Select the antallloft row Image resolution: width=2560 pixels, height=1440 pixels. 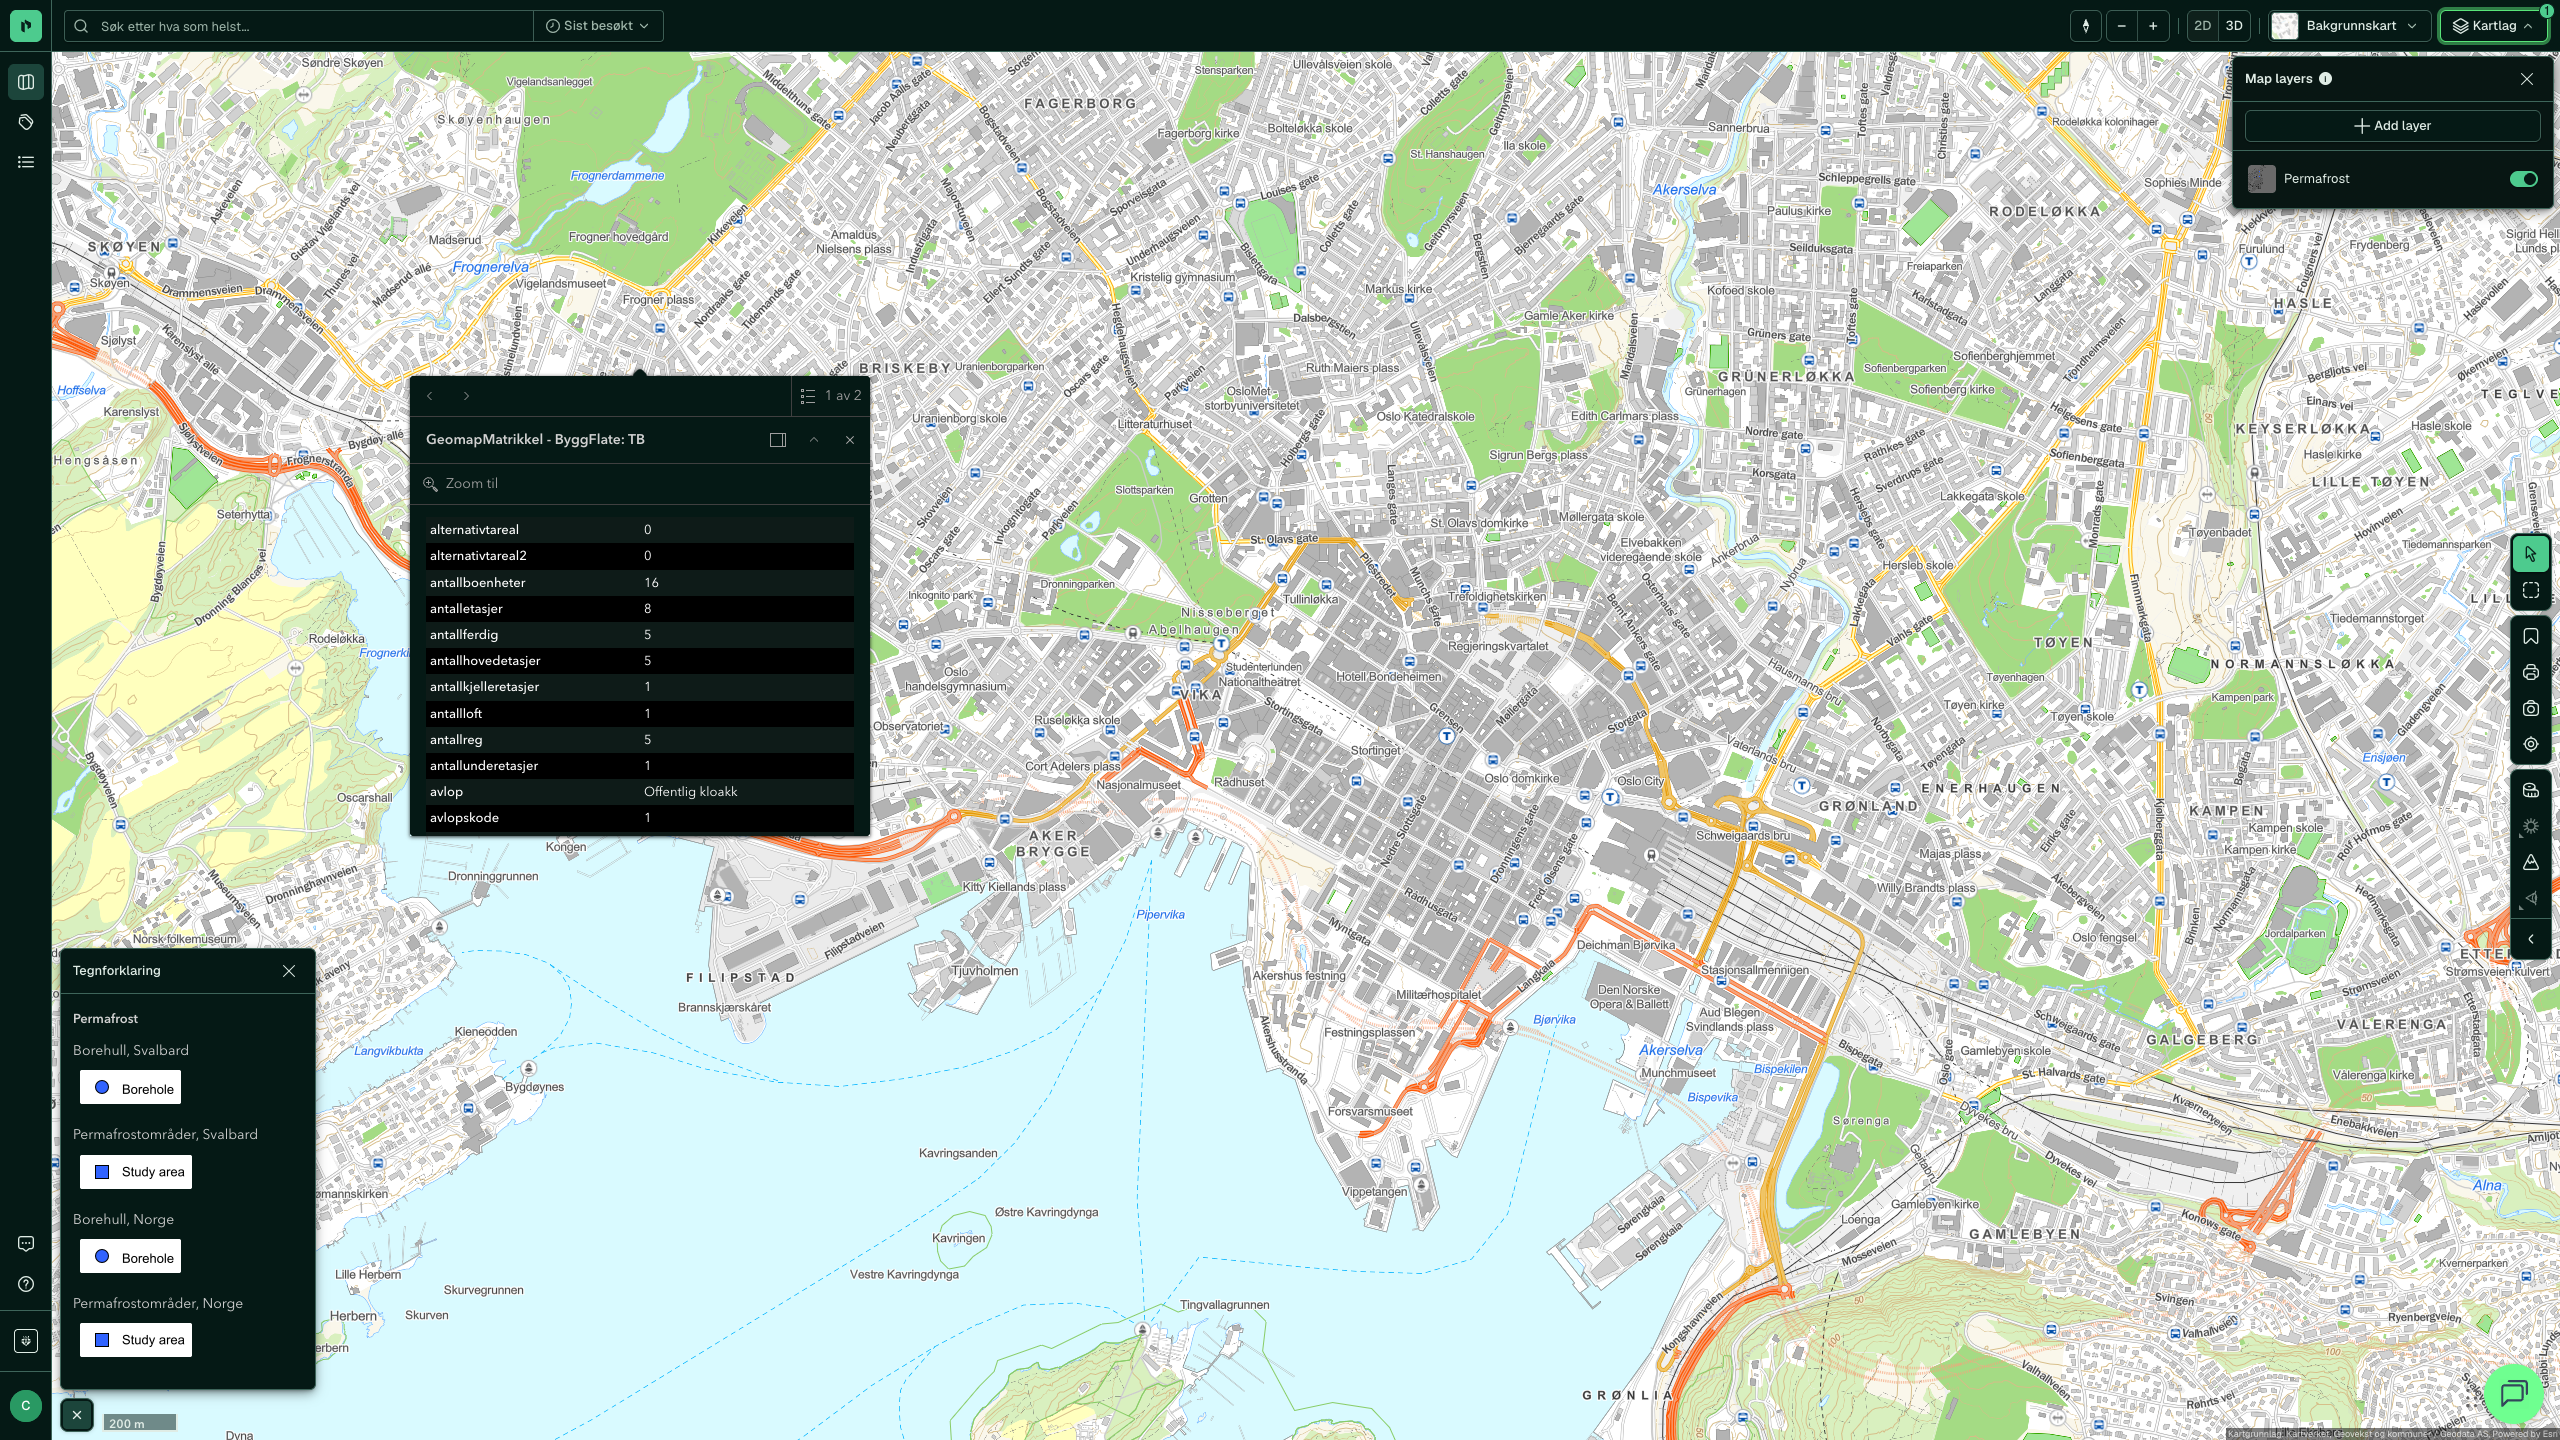(x=640, y=714)
